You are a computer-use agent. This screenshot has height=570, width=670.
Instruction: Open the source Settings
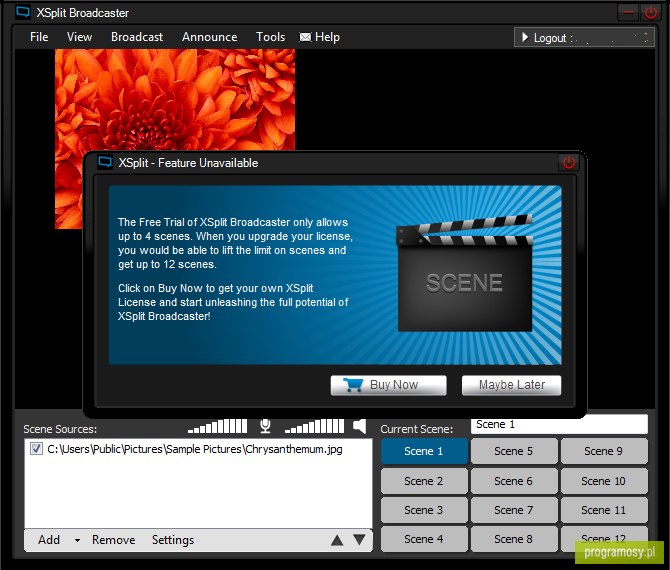click(173, 540)
